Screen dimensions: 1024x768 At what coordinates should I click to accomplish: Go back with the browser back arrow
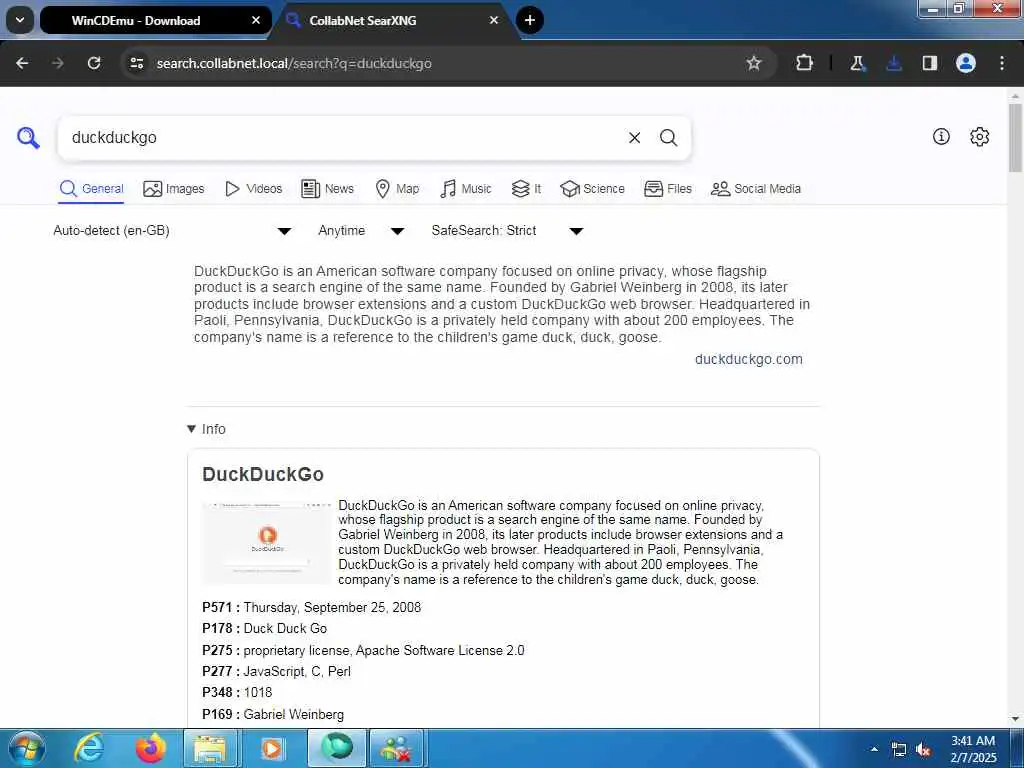pos(22,63)
